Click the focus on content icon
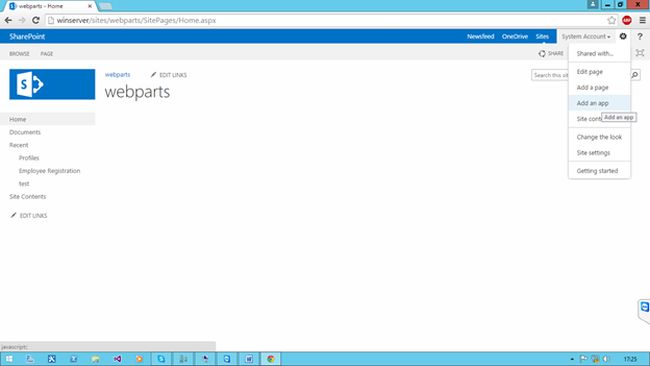This screenshot has height=366, width=650. click(640, 53)
